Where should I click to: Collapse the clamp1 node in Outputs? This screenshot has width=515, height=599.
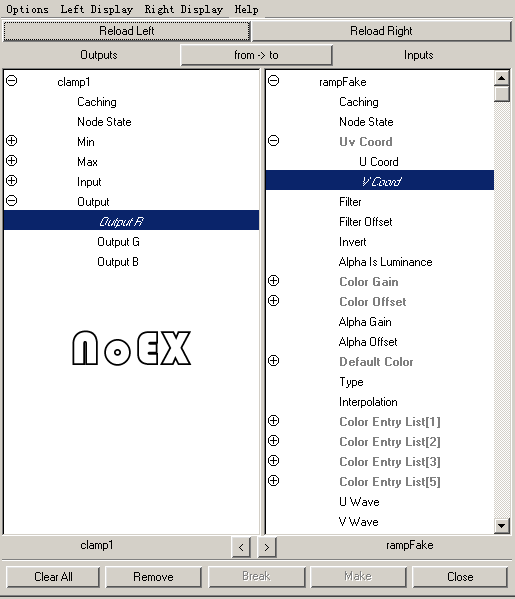(12, 81)
